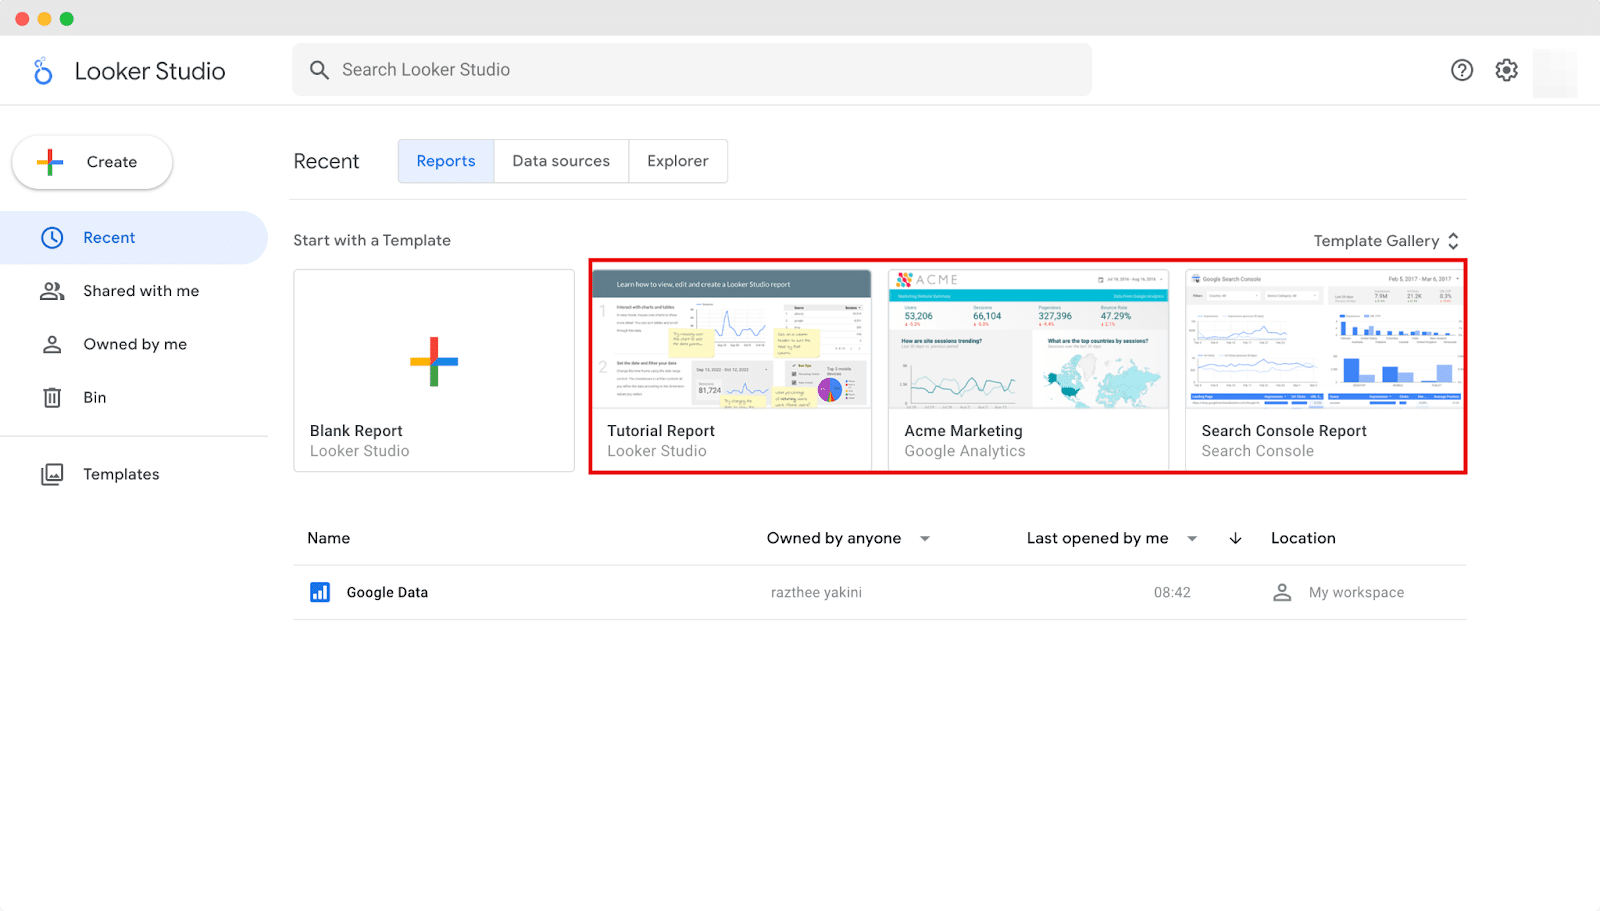Click the Looker Studio title text

click(150, 71)
